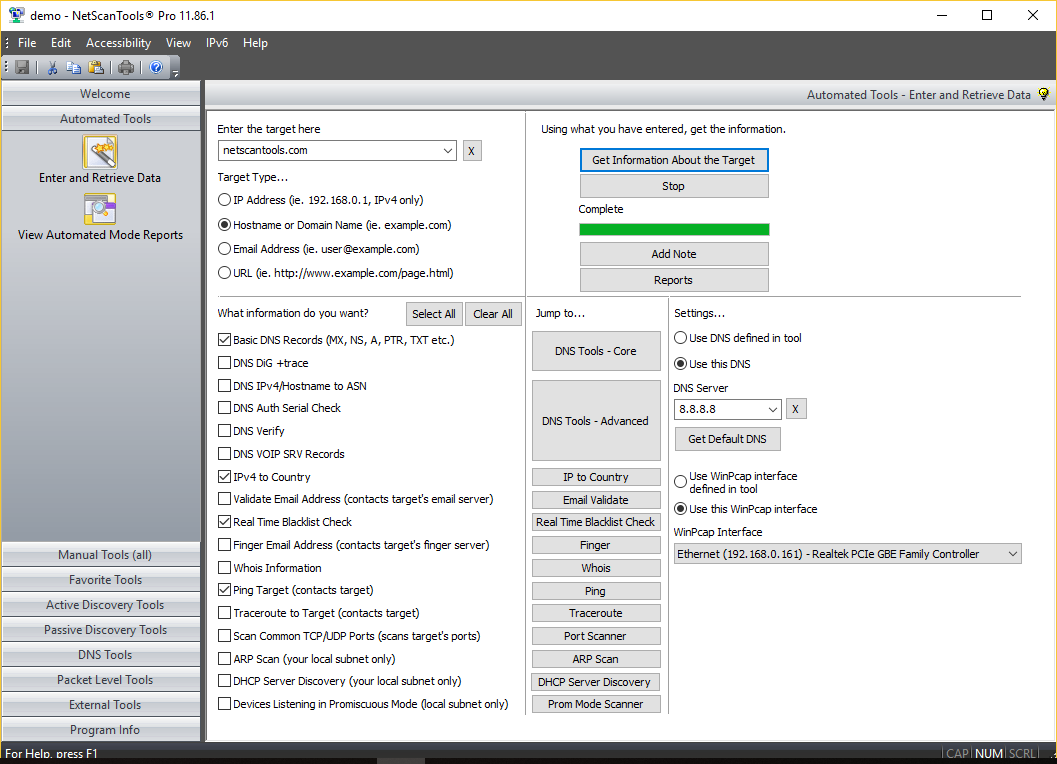Enable DNS DiG +trace checkbox
This screenshot has height=764, width=1057.
[224, 363]
